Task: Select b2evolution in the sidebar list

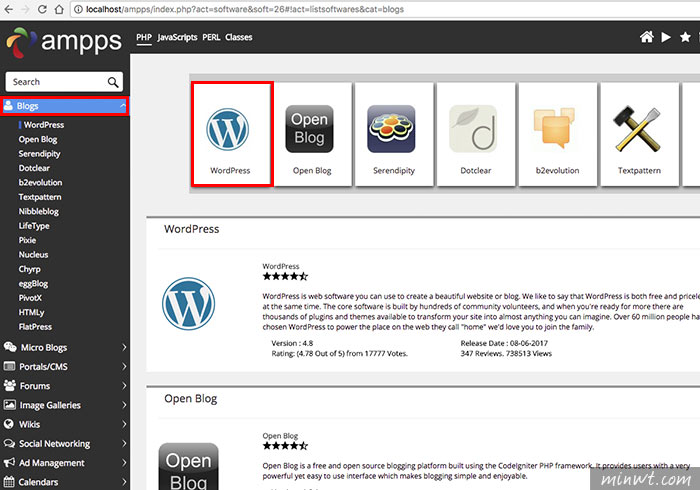Action: coord(40,183)
